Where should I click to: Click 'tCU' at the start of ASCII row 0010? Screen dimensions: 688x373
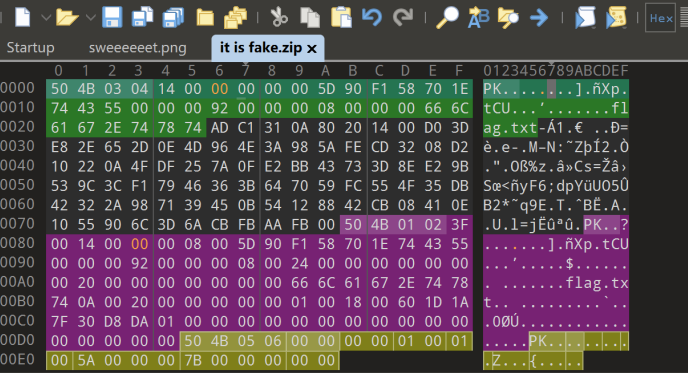497,108
